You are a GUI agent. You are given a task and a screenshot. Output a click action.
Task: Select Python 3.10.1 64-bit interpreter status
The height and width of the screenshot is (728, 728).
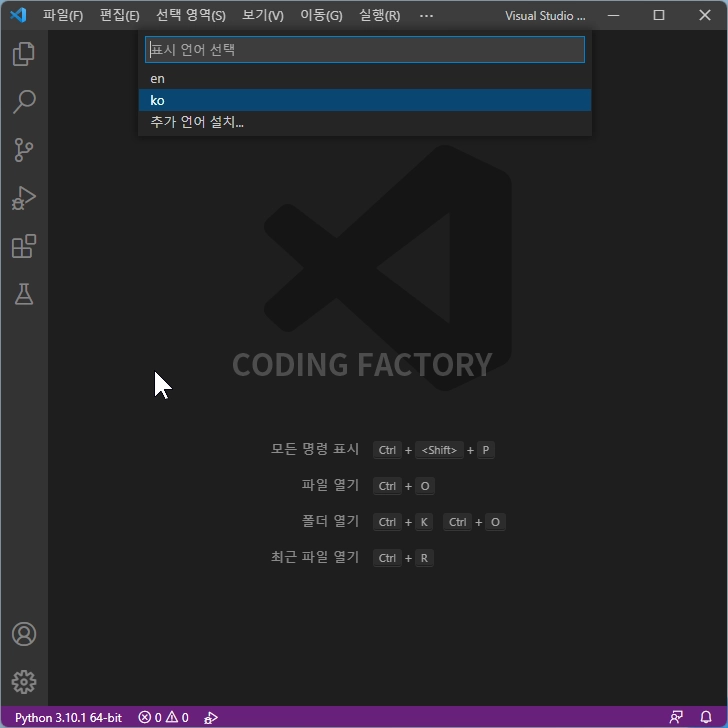point(68,718)
